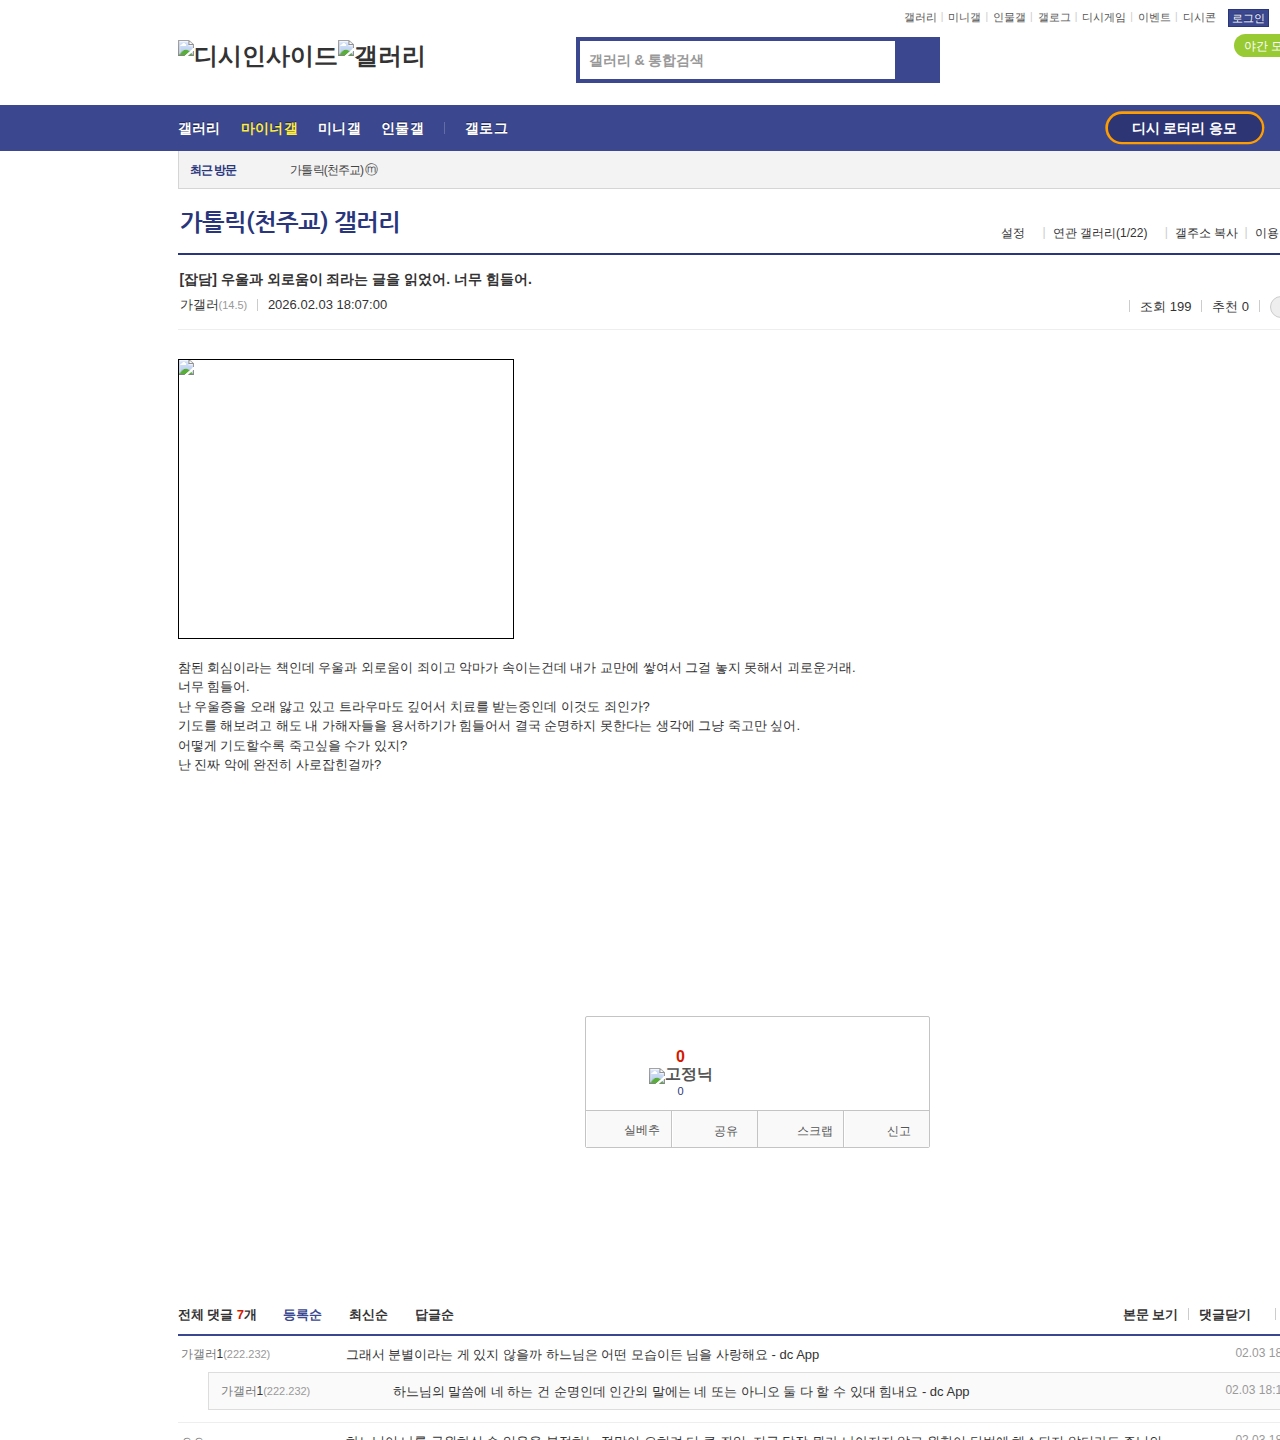Click the body line starting with 기도를 해보려고
This screenshot has height=1440, width=1280.
tap(489, 726)
